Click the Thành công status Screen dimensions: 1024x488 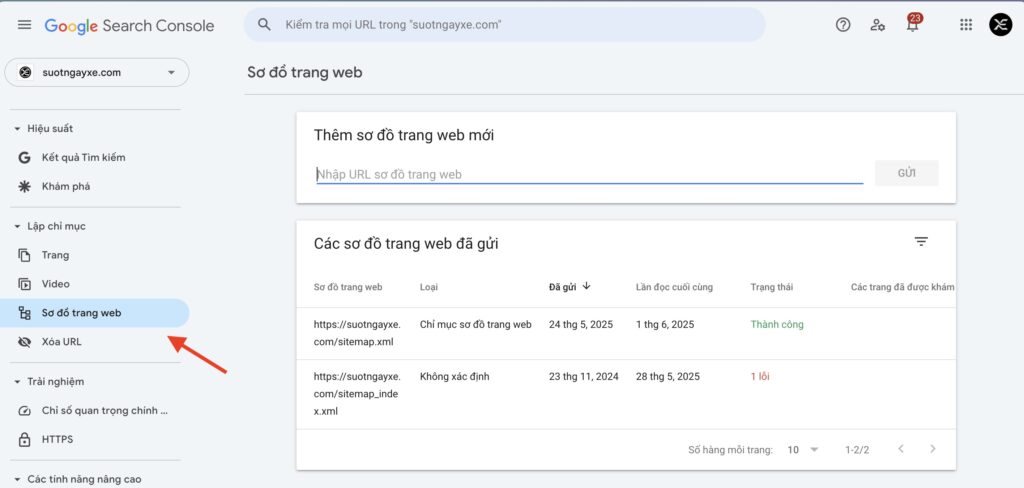[777, 325]
